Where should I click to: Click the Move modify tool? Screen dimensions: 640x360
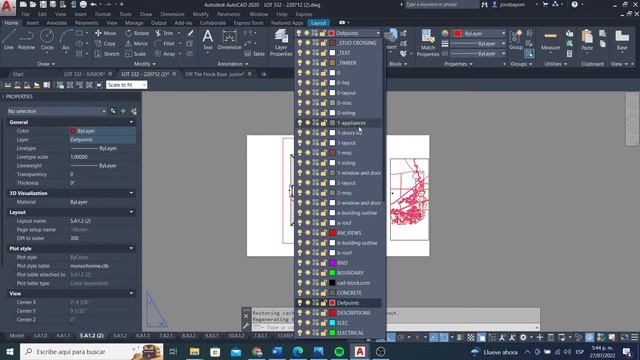point(105,33)
